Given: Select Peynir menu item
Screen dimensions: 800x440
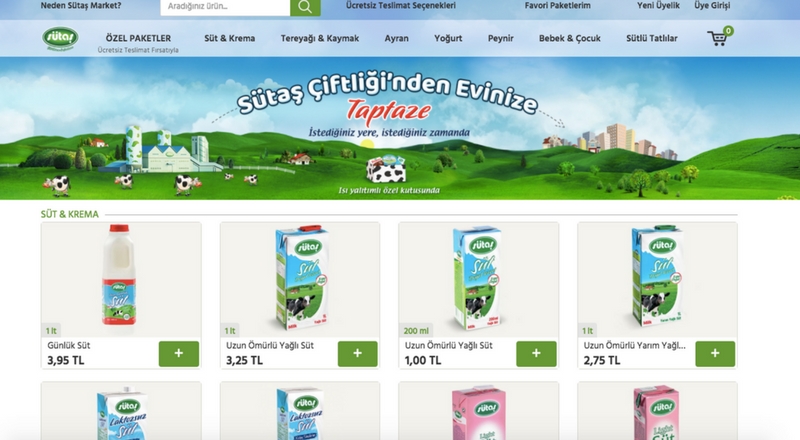Looking at the screenshot, I should click(501, 38).
